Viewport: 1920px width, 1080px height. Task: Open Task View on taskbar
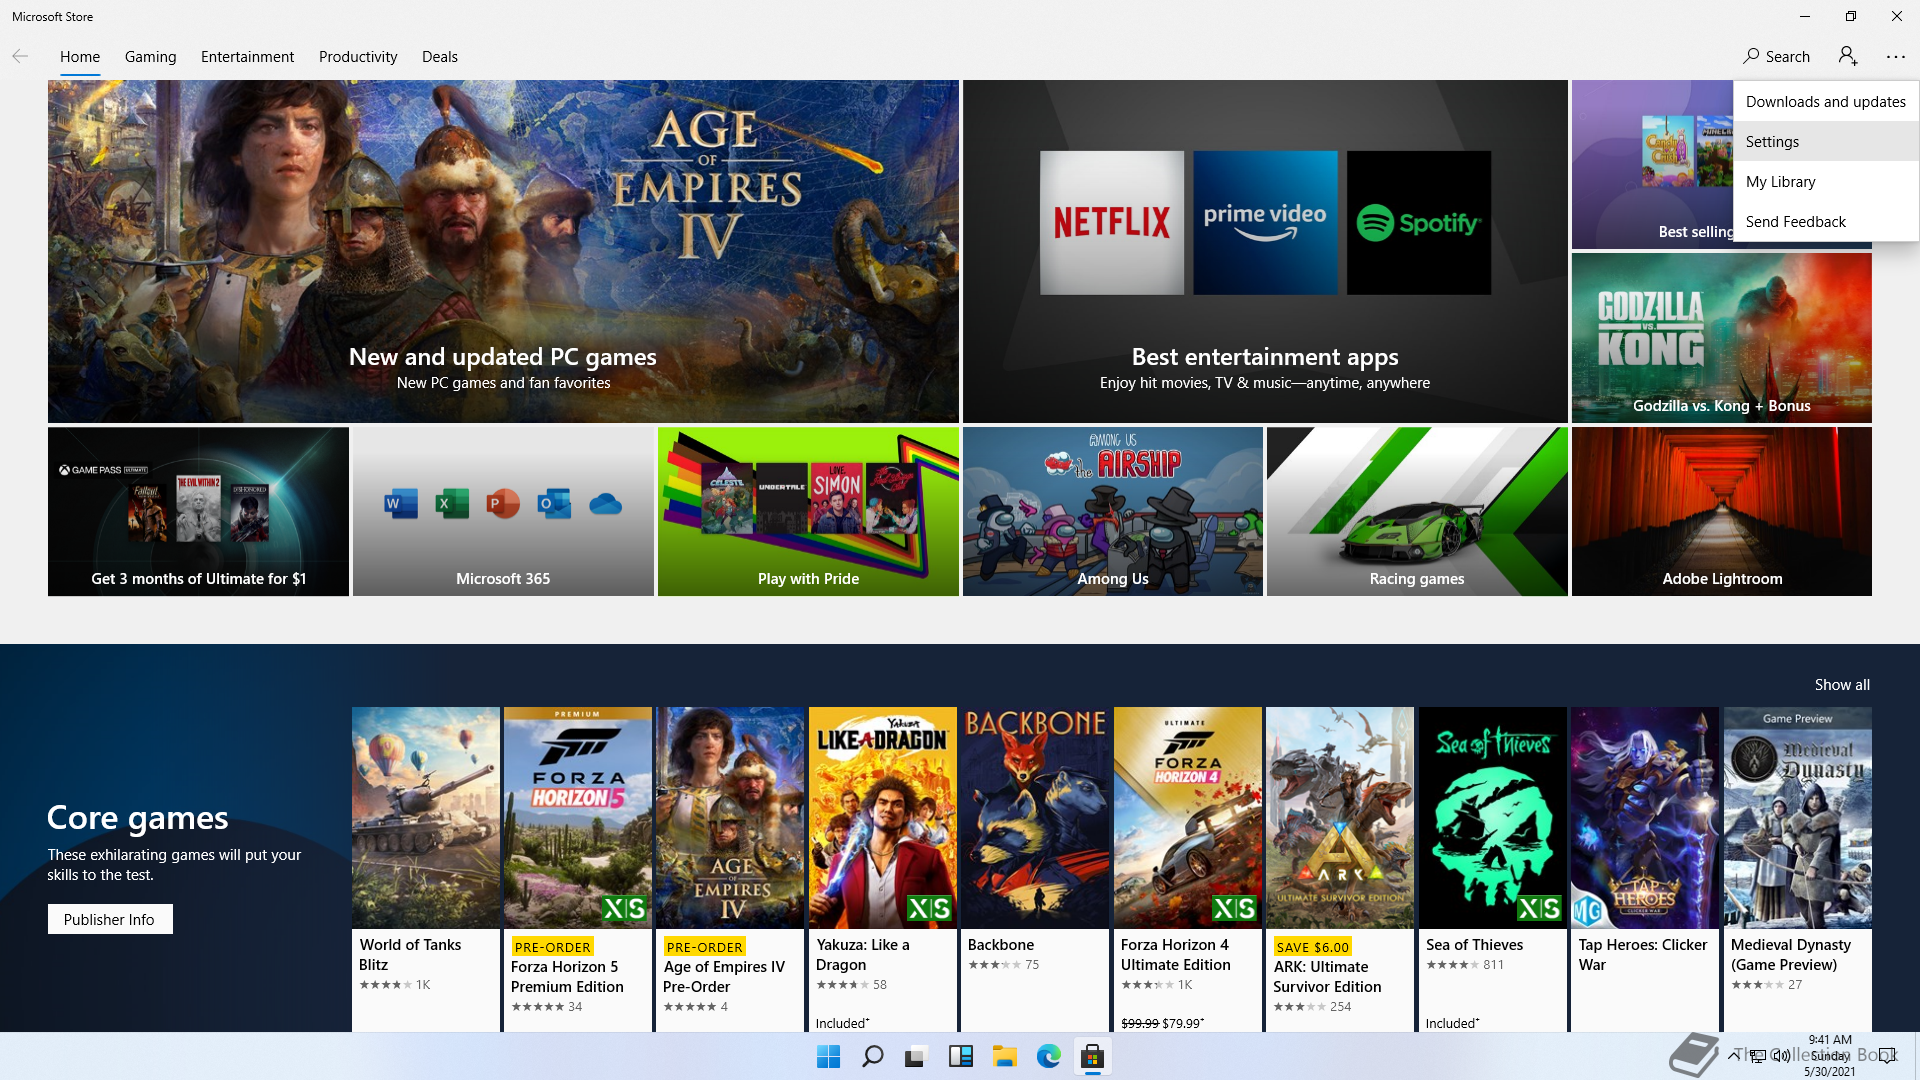tap(916, 1056)
